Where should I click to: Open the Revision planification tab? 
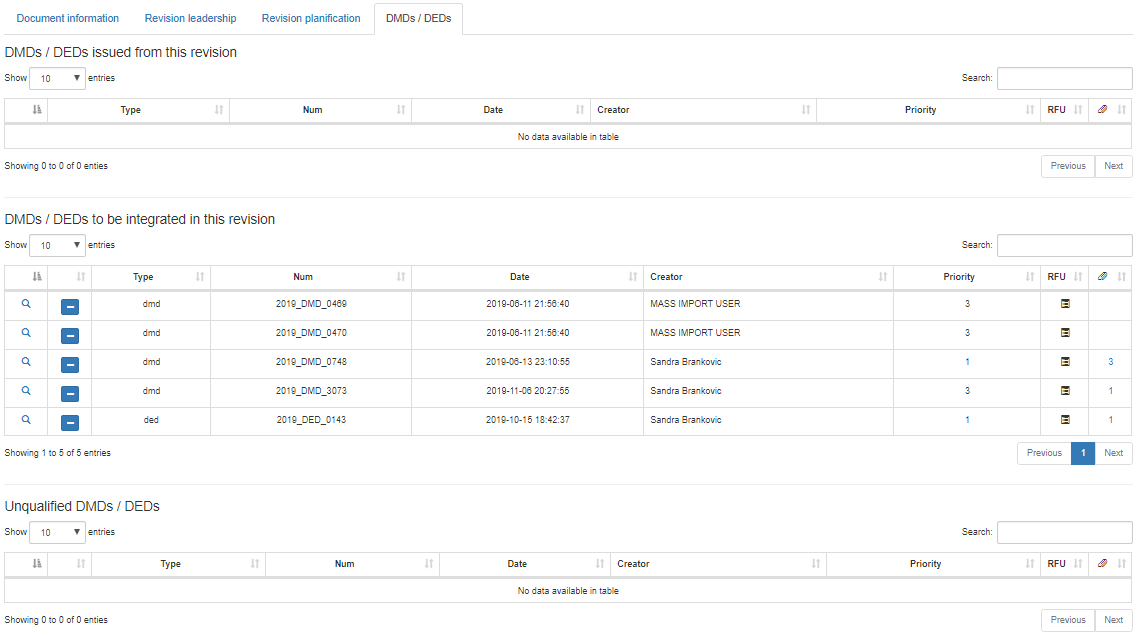pyautogui.click(x=311, y=19)
